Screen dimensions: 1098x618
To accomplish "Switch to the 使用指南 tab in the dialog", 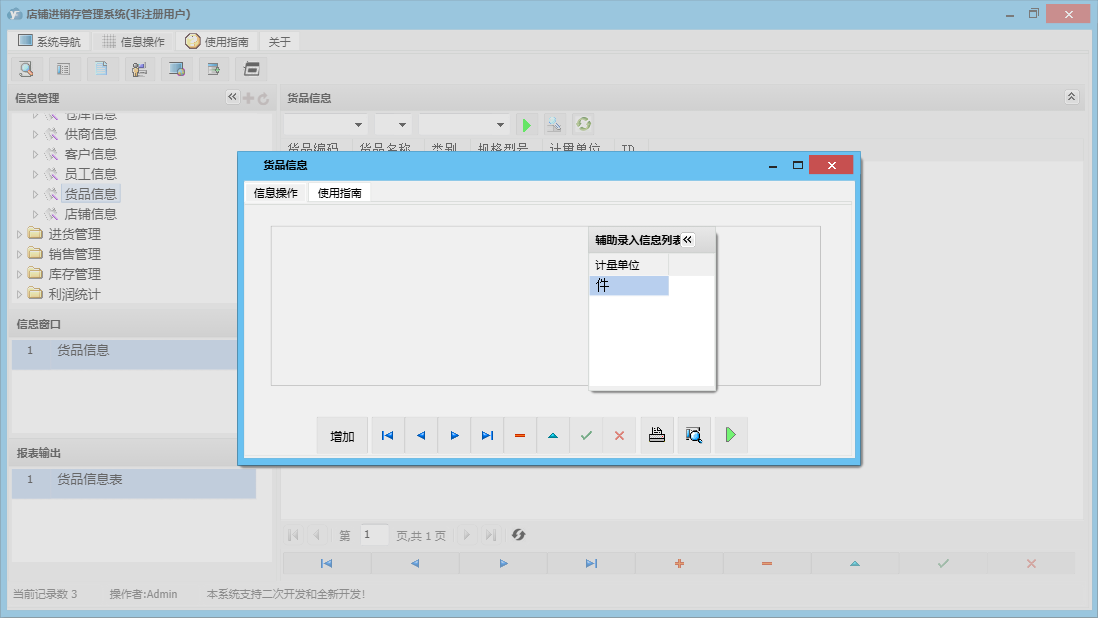I will point(339,193).
